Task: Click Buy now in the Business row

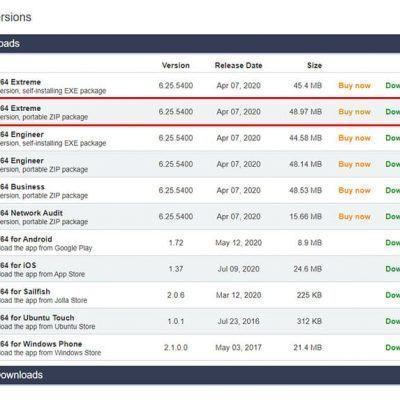Action: 354,190
